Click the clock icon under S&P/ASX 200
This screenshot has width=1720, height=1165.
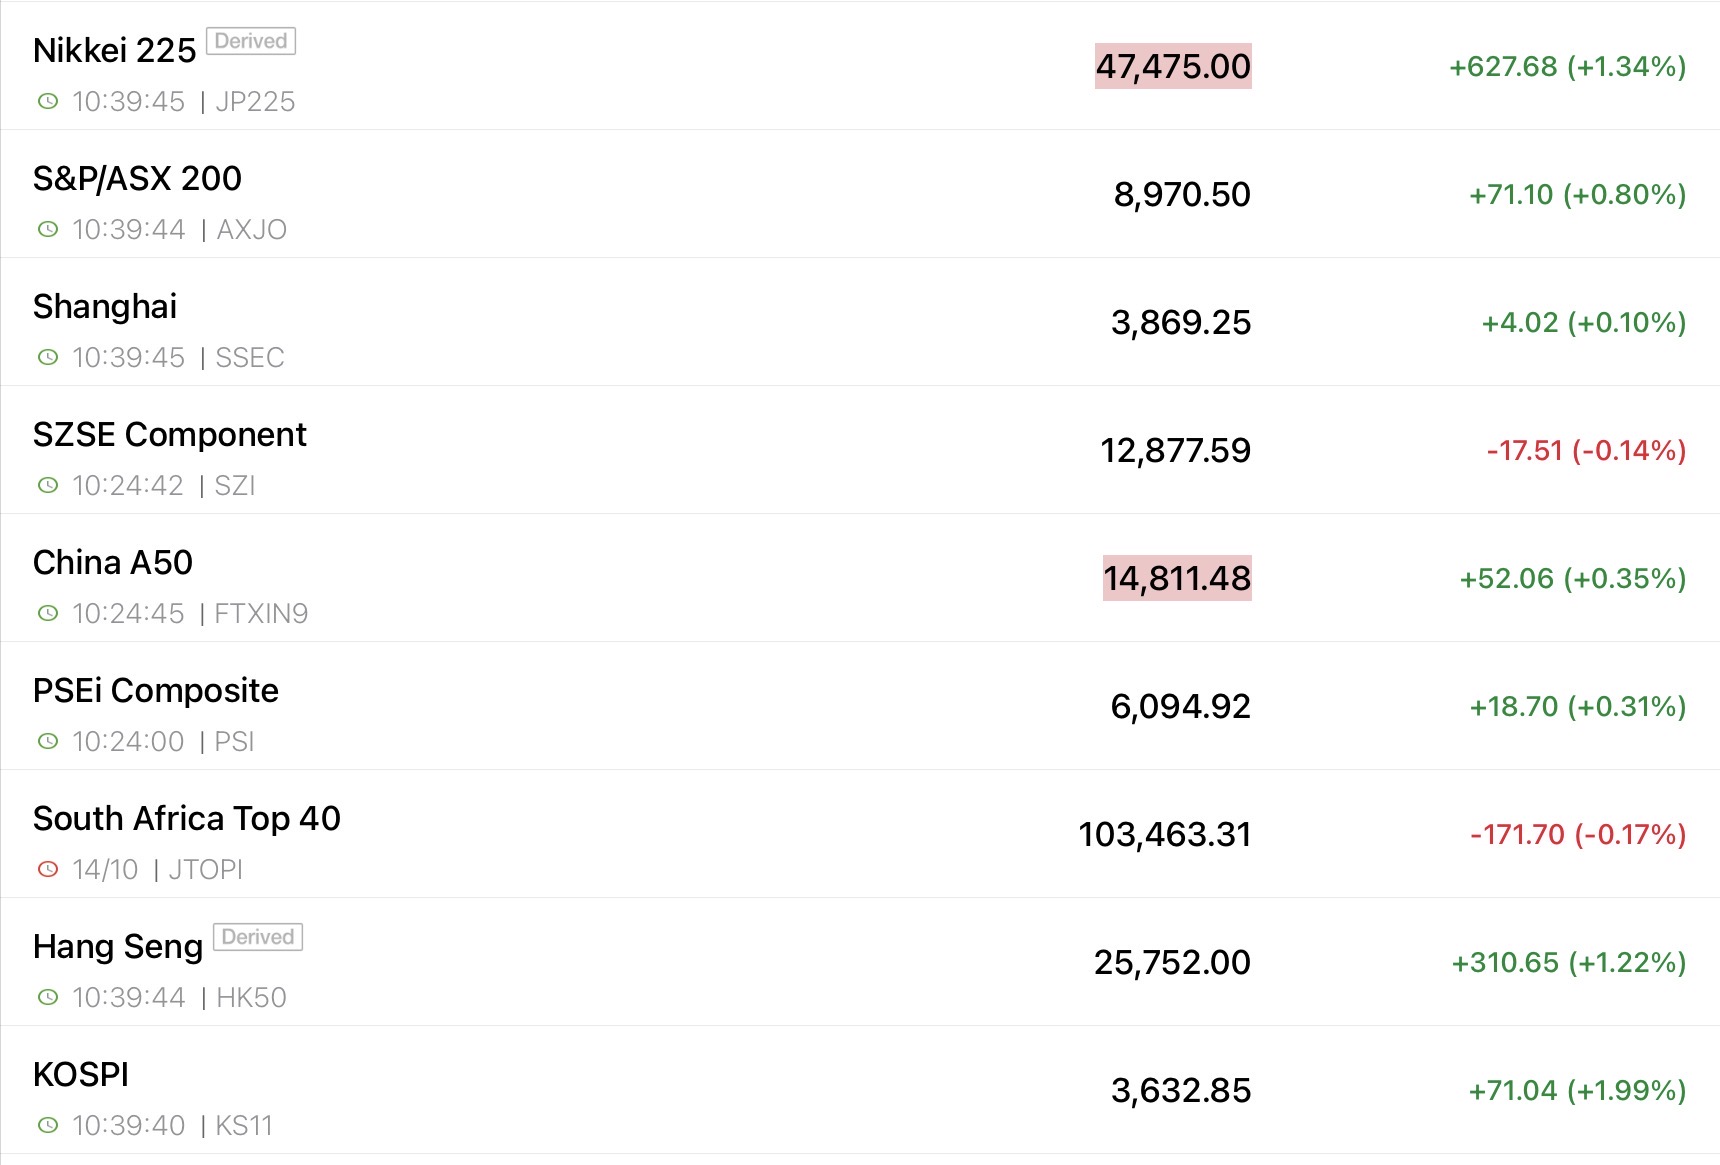click(48, 229)
